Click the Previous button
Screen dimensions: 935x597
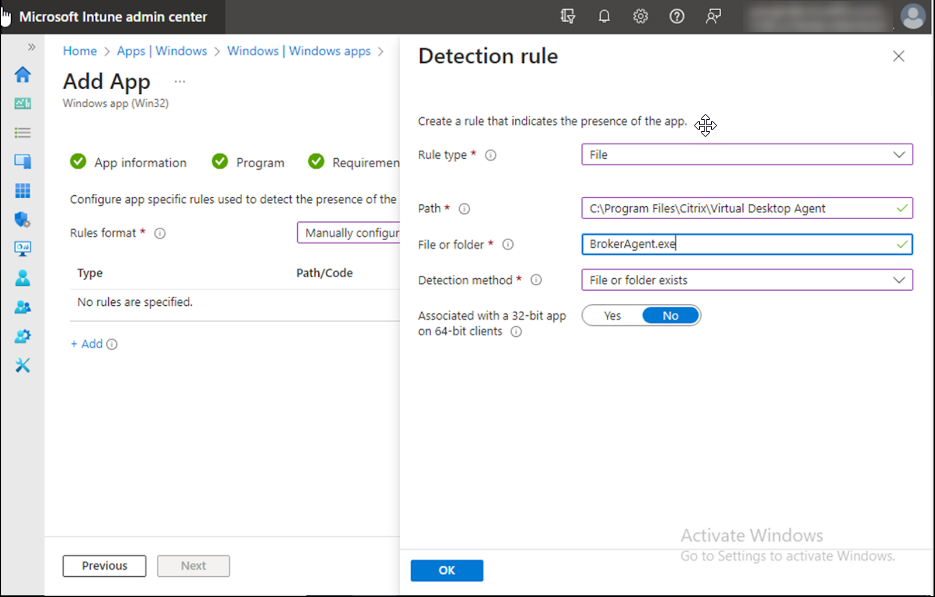pos(104,565)
